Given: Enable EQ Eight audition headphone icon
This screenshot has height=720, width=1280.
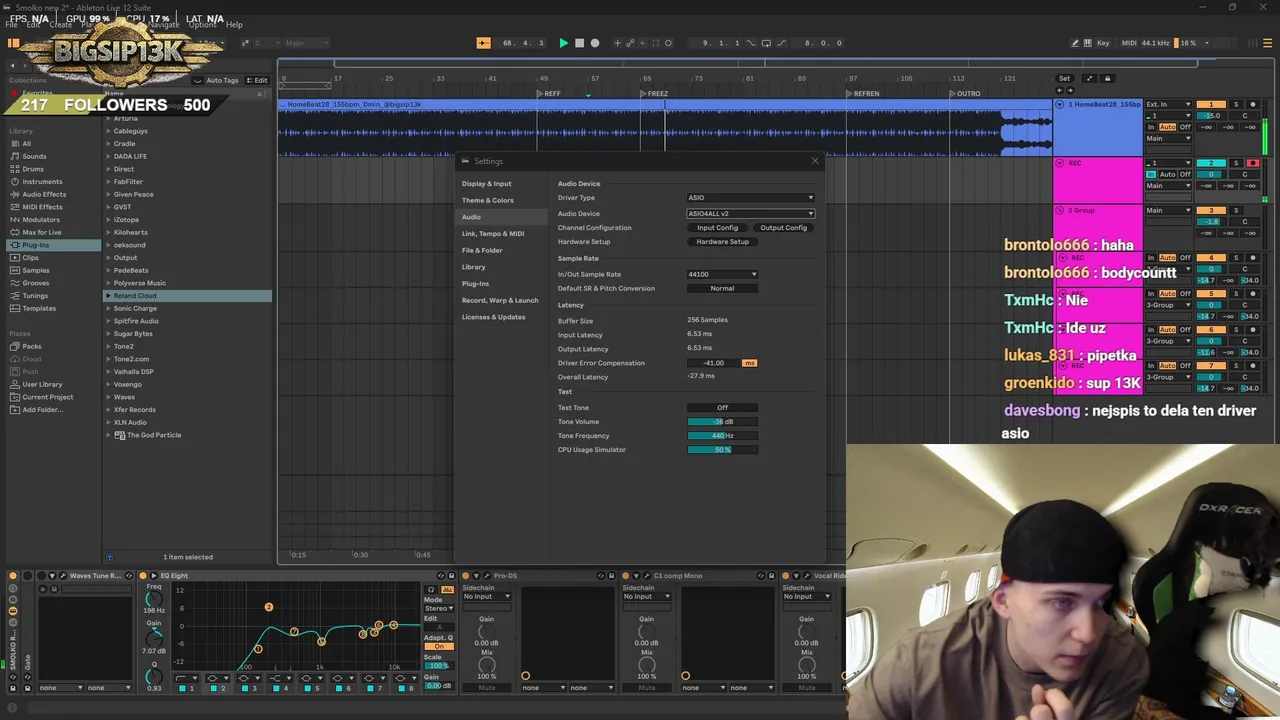Looking at the screenshot, I should (431, 589).
